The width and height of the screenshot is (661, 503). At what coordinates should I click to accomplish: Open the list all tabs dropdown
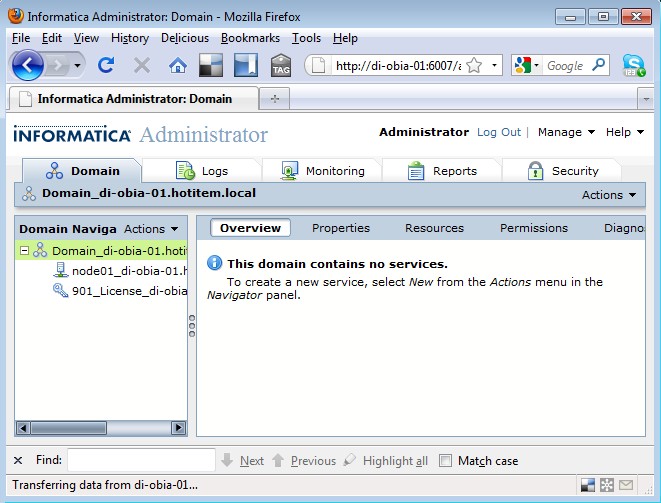[646, 99]
